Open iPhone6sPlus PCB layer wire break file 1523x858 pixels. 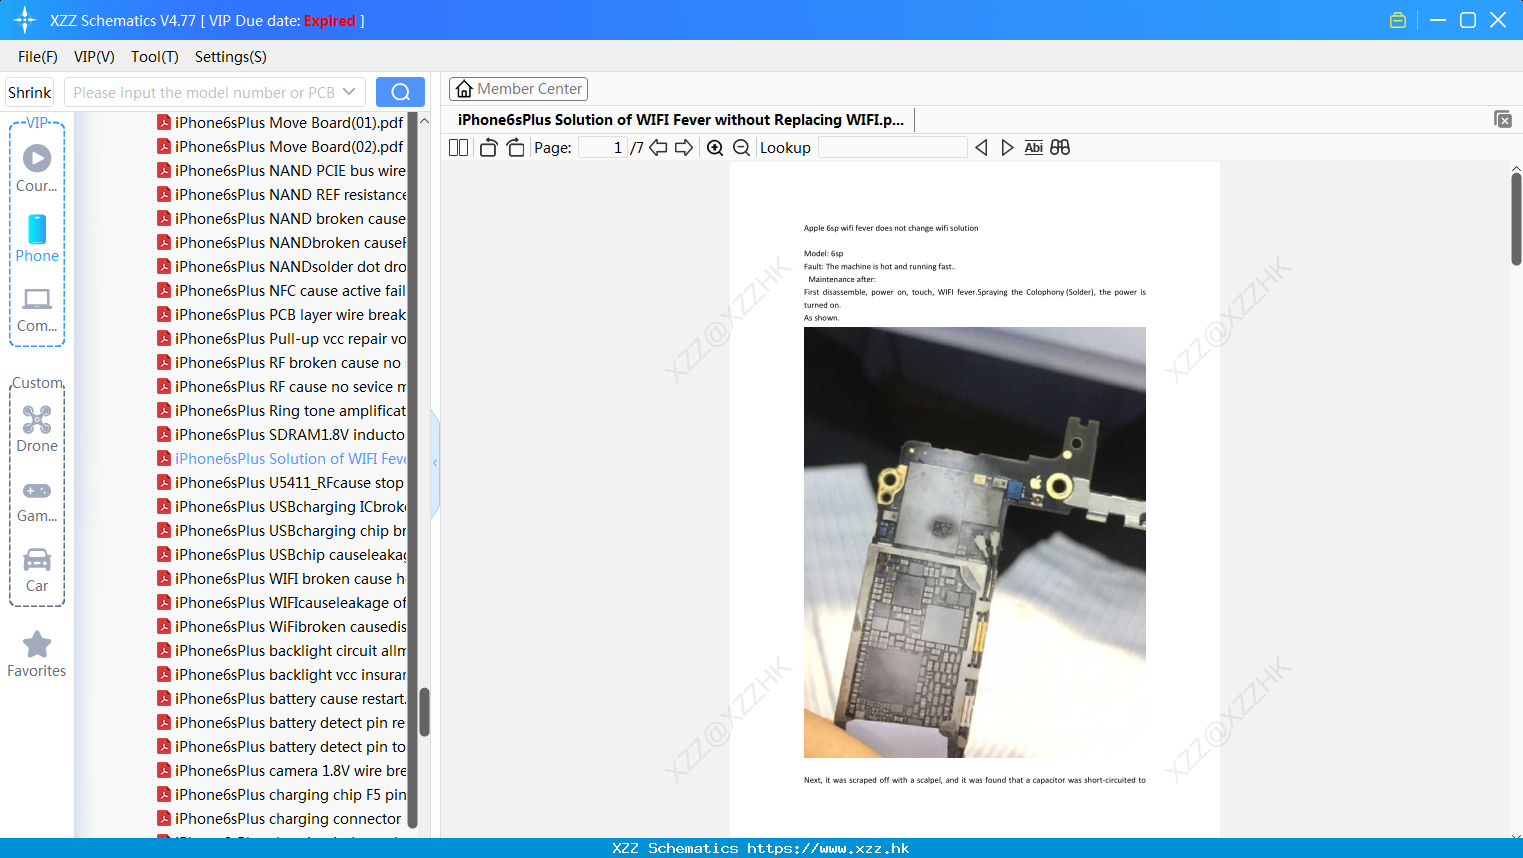(281, 315)
